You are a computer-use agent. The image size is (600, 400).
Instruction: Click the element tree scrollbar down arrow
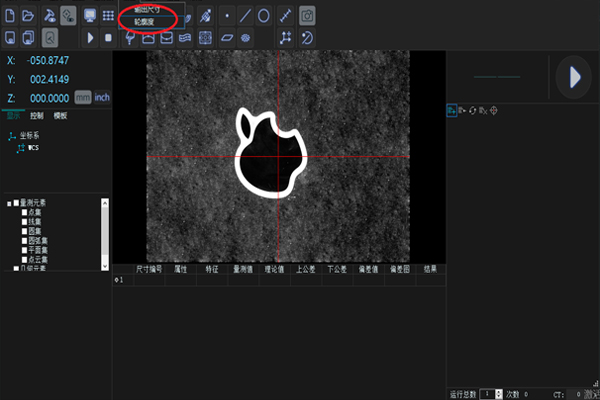click(105, 266)
